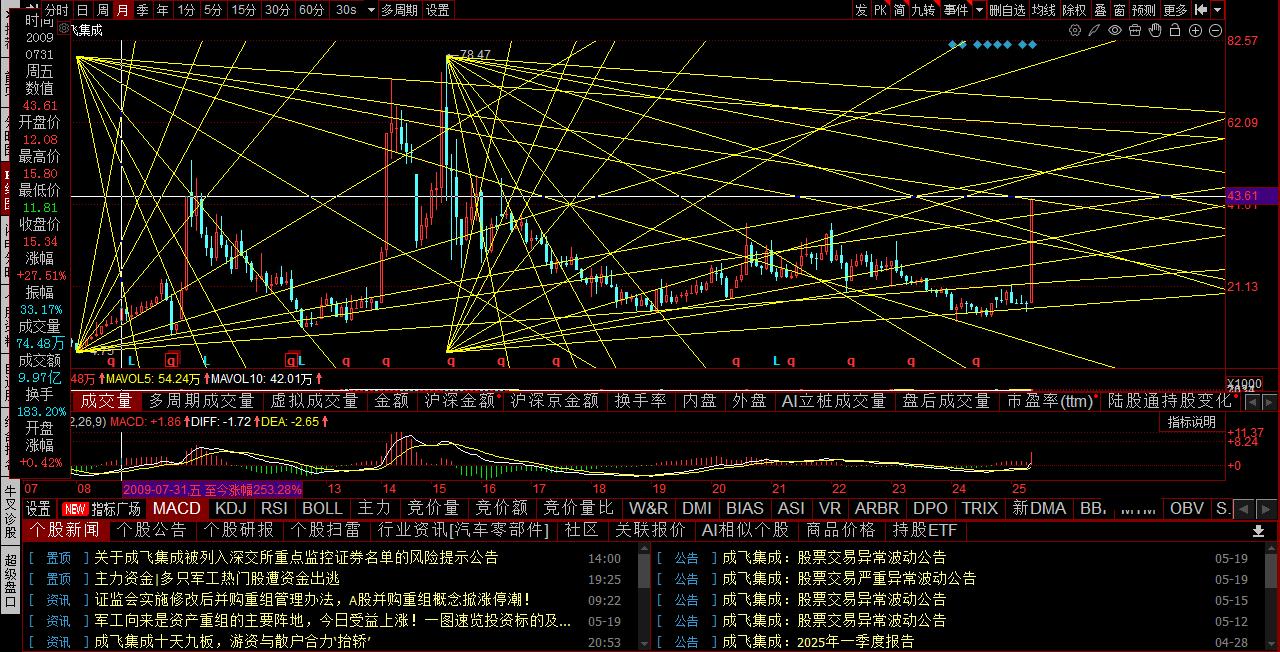Open the period dropdown arrow after 30s
Screen dimensions: 1280x652
[x=371, y=10]
